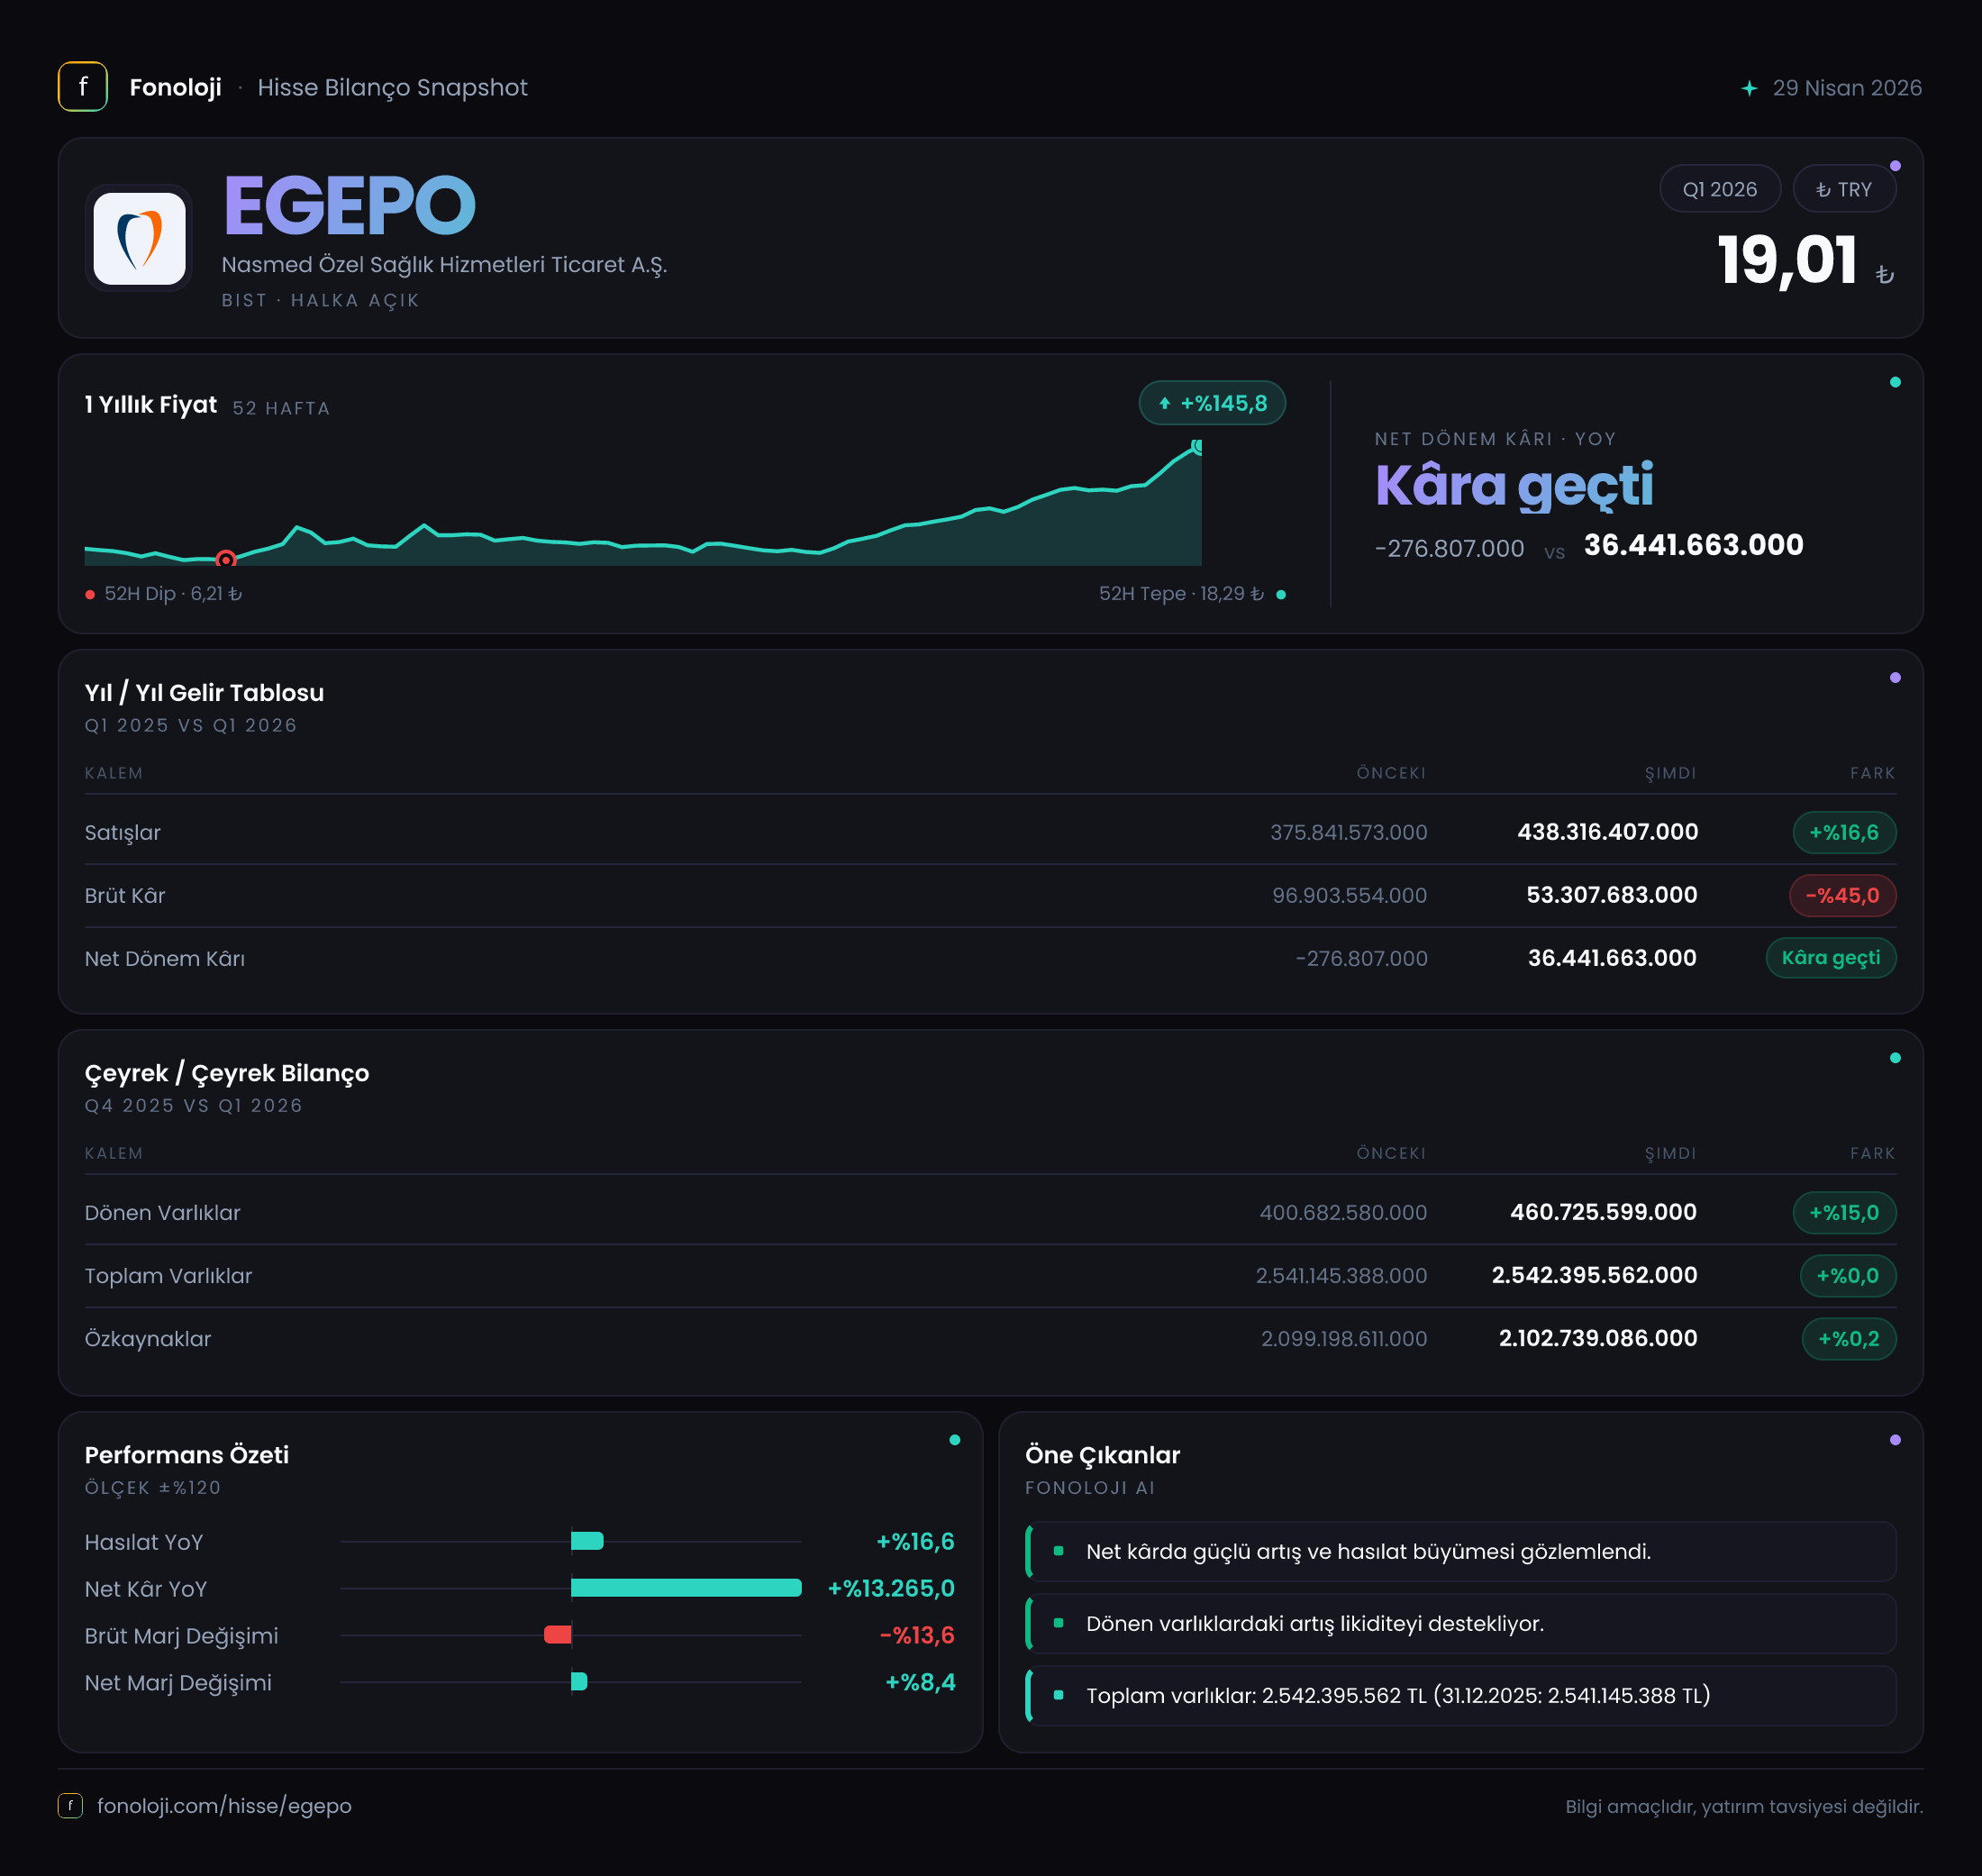
Task: Select the Q1 2026 period pill
Action: [x=1719, y=189]
